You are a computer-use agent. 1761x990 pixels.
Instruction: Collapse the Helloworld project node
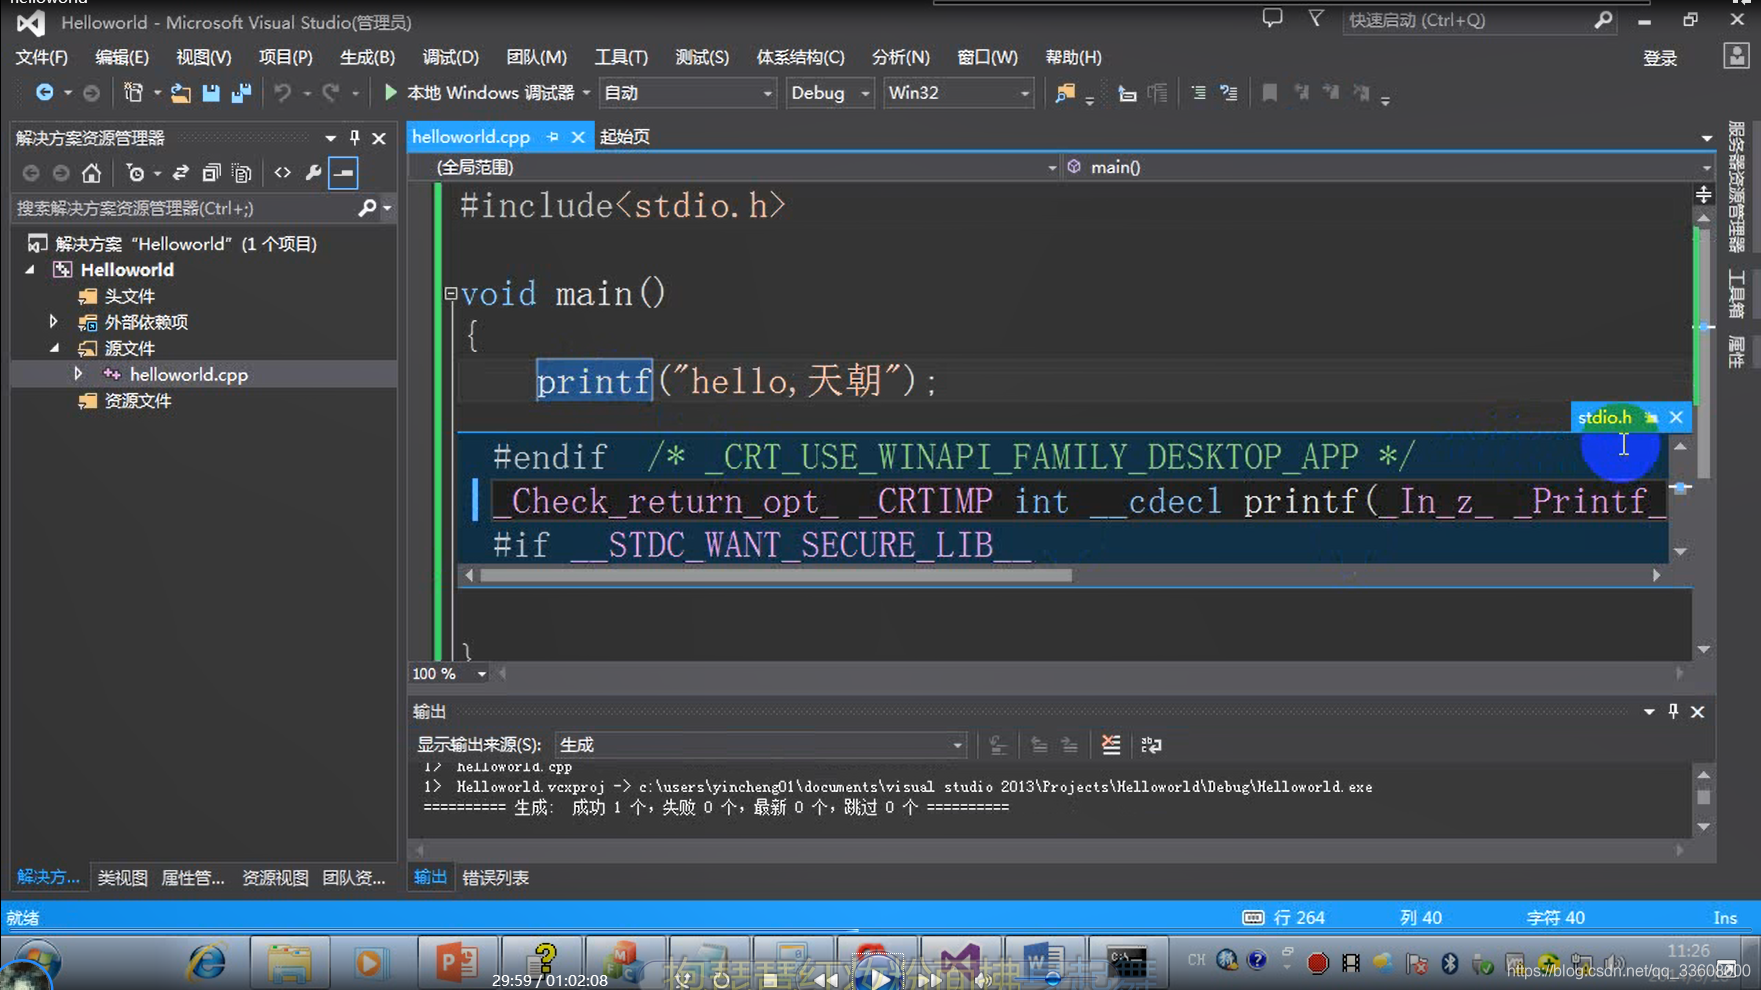30,270
